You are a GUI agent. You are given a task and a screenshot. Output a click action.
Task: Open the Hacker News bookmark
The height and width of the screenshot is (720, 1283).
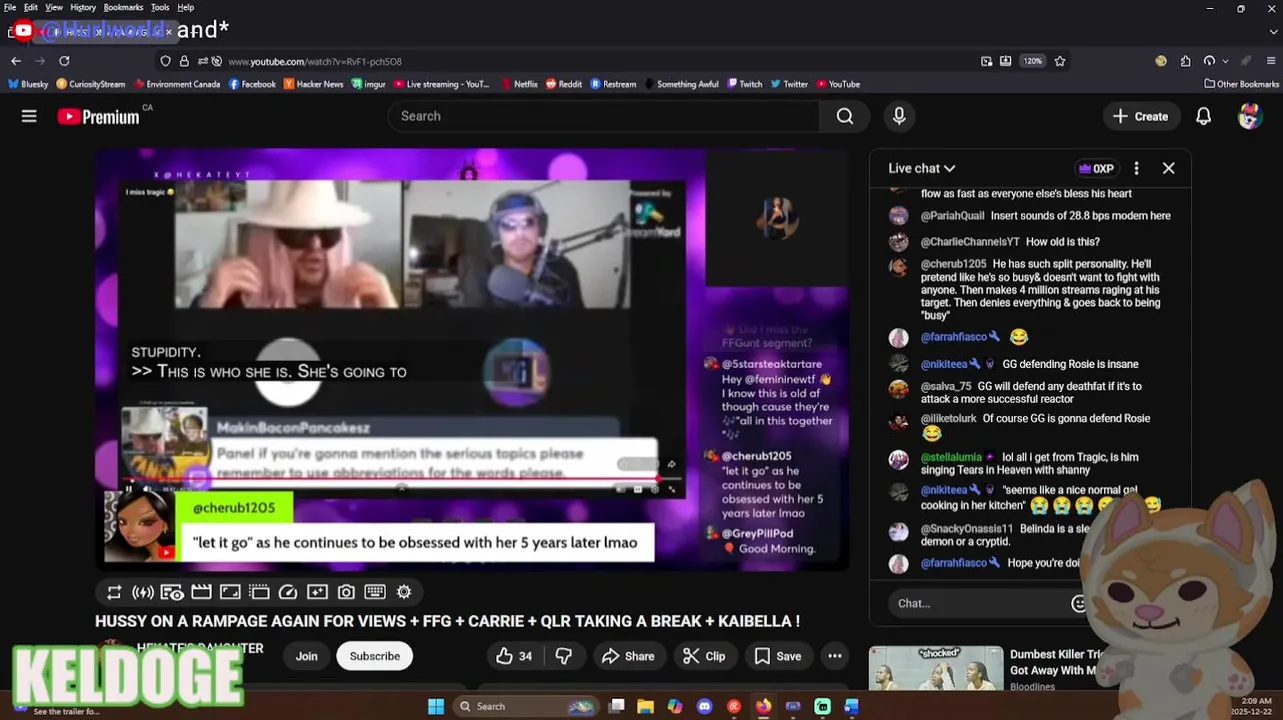pyautogui.click(x=314, y=84)
